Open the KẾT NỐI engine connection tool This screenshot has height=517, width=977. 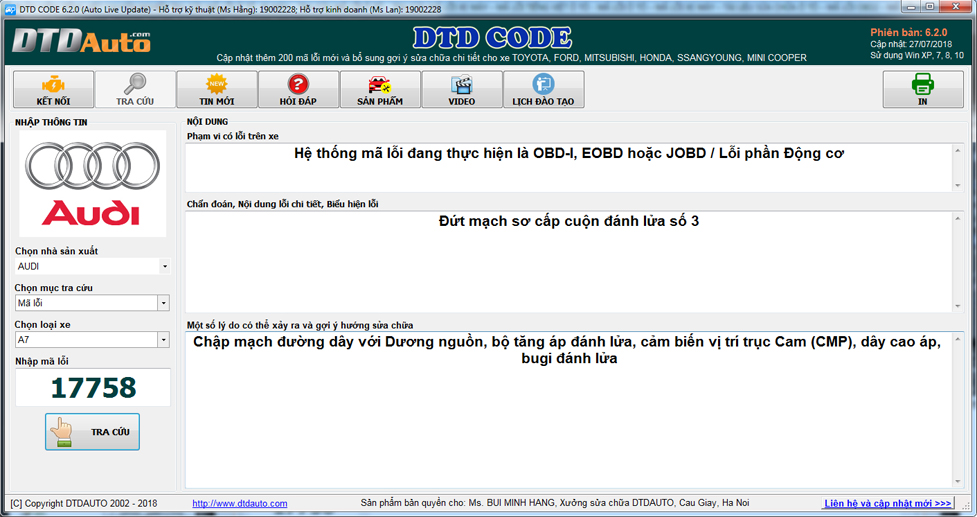(x=54, y=90)
